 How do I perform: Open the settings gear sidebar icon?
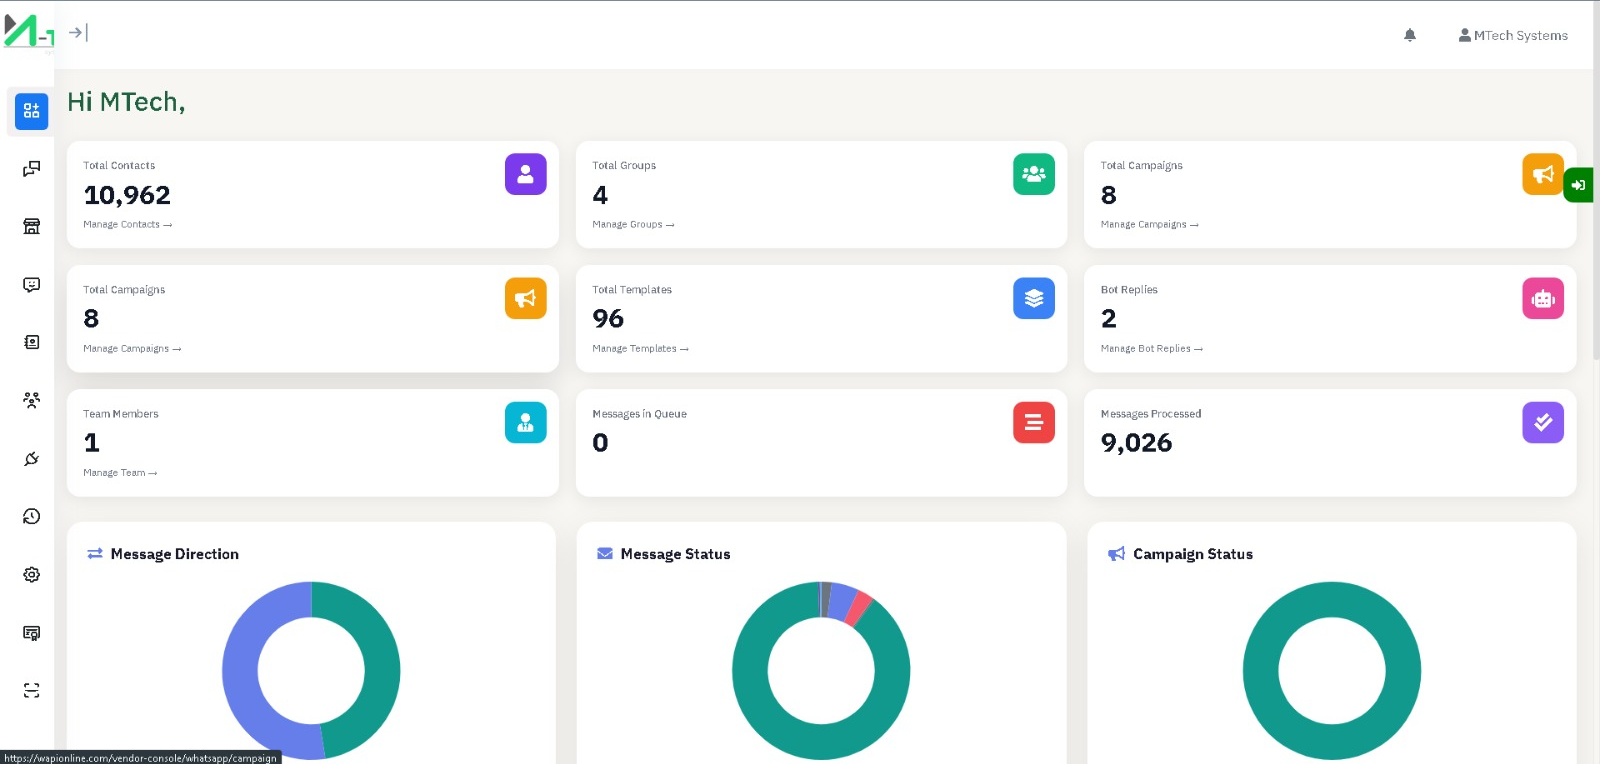31,575
